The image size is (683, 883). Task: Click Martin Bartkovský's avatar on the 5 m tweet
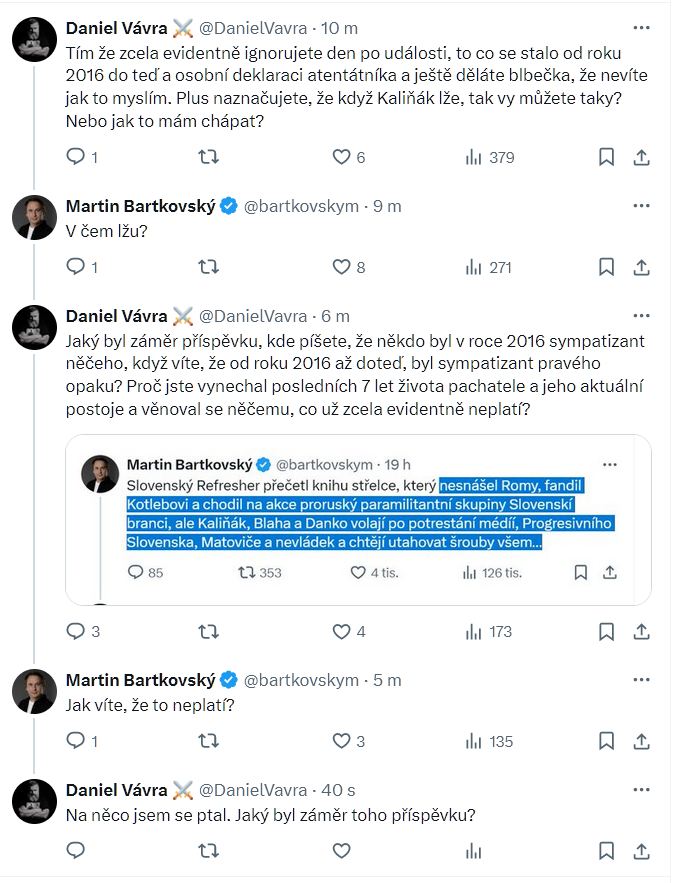point(35,691)
